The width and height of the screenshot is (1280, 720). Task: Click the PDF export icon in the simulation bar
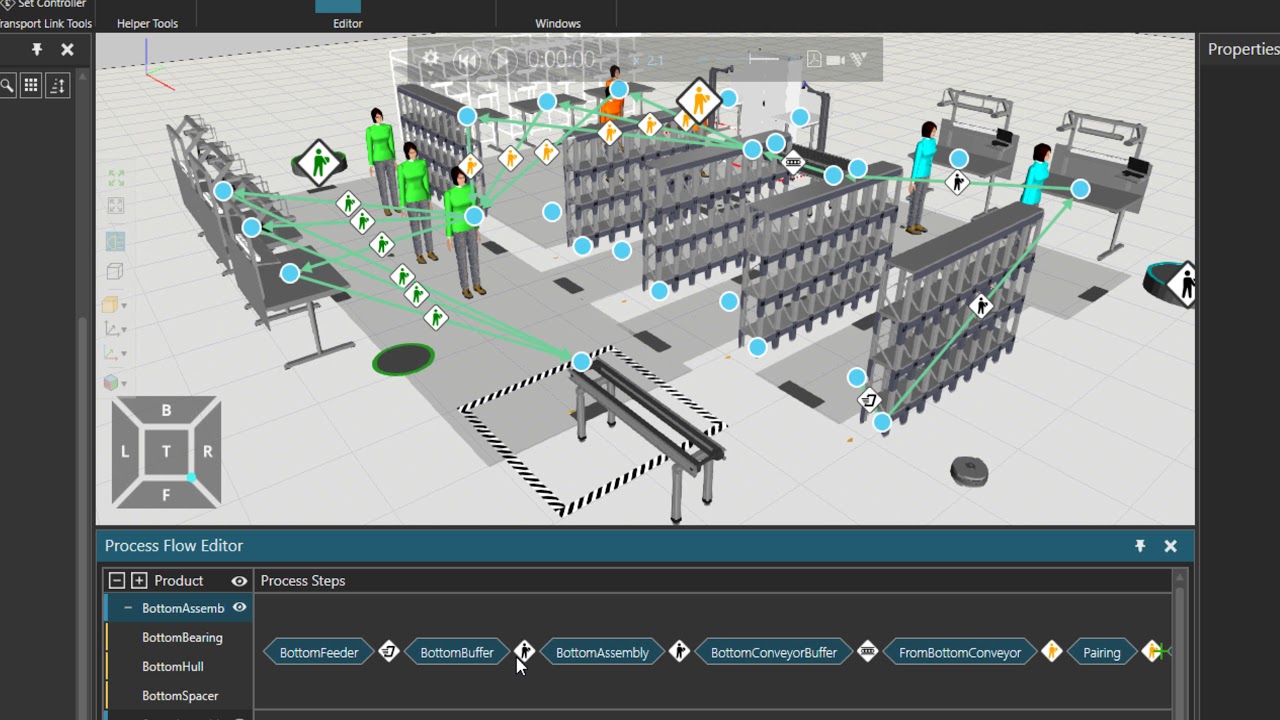tap(813, 58)
